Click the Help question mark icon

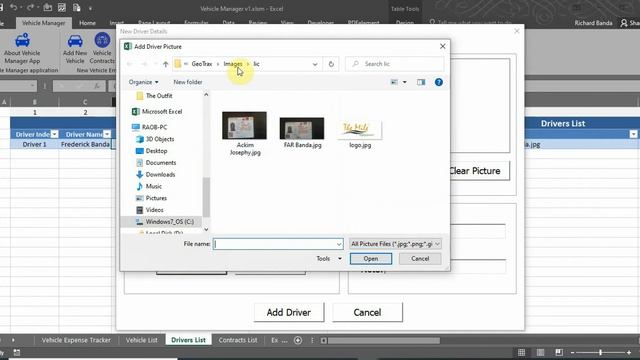point(439,82)
